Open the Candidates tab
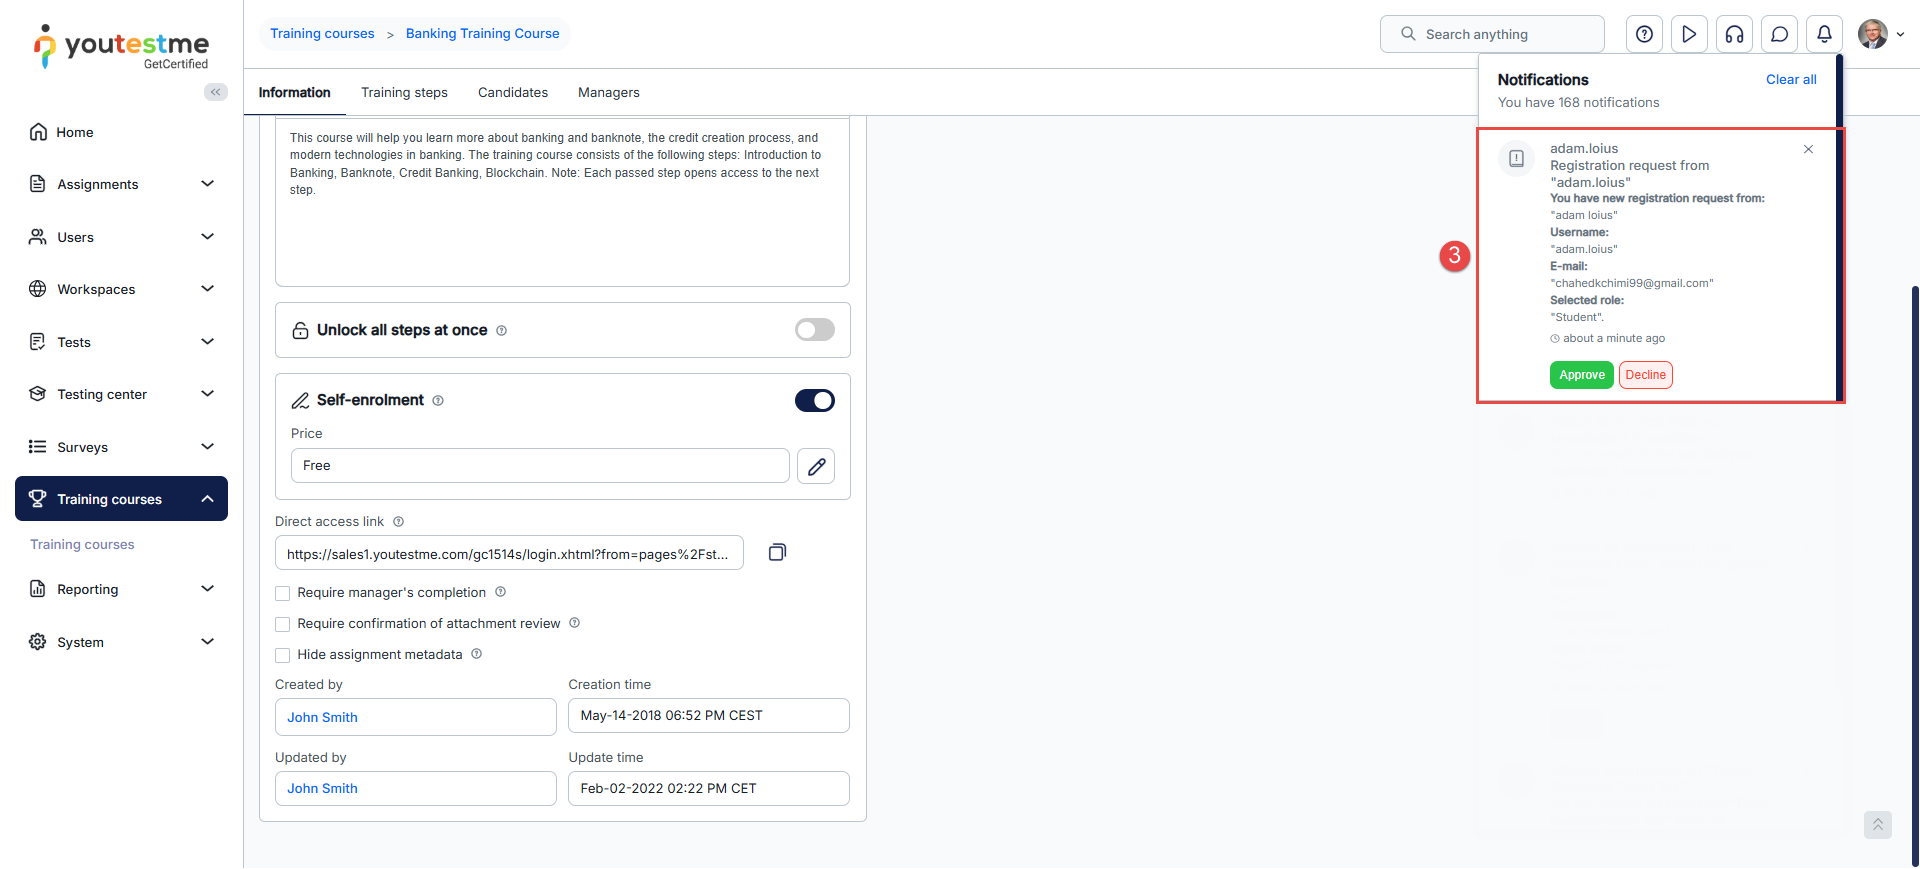Viewport: 1920px width, 869px height. [512, 92]
